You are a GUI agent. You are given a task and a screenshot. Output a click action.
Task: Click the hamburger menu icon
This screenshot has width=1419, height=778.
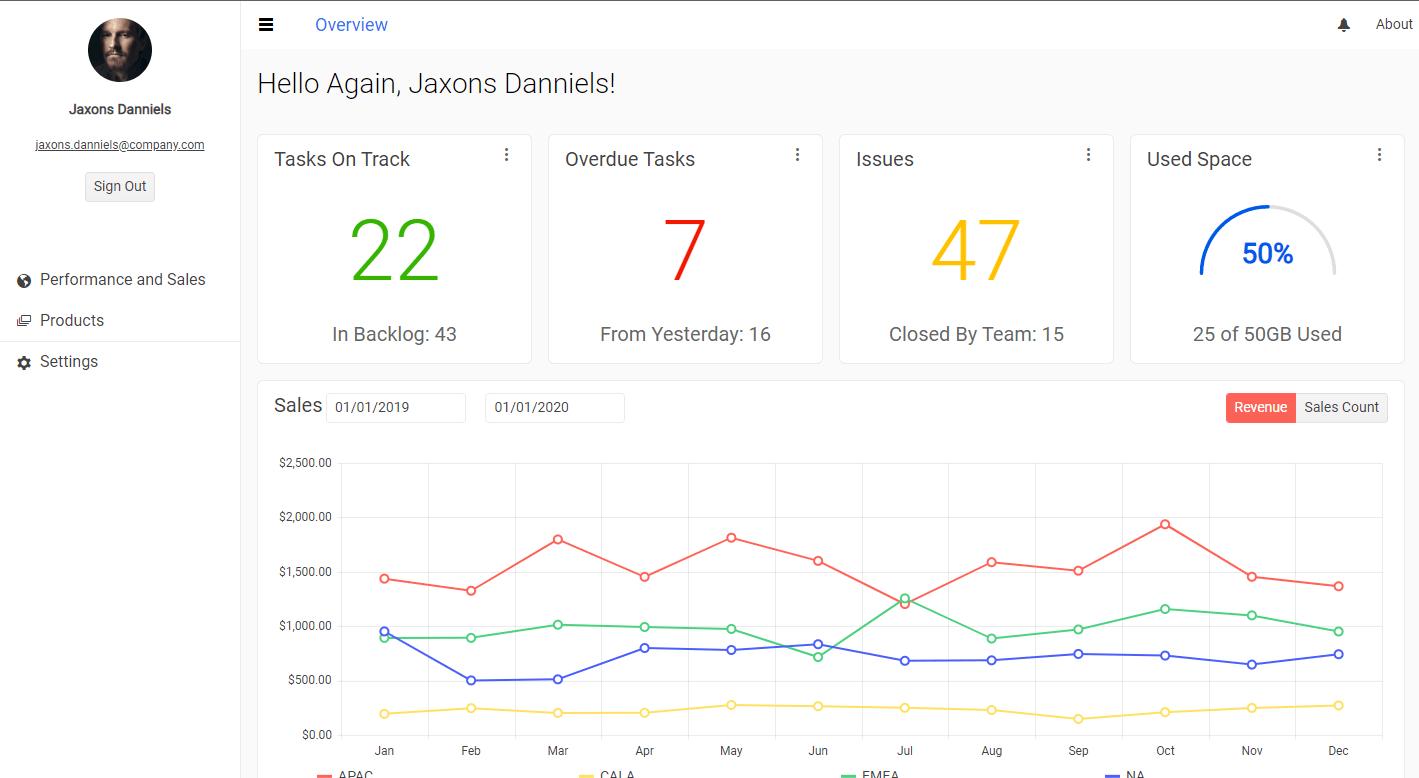pyautogui.click(x=266, y=25)
